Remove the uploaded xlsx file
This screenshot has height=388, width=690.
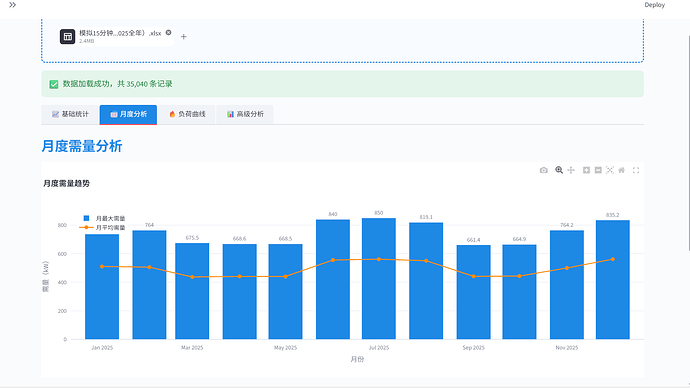pyautogui.click(x=168, y=33)
